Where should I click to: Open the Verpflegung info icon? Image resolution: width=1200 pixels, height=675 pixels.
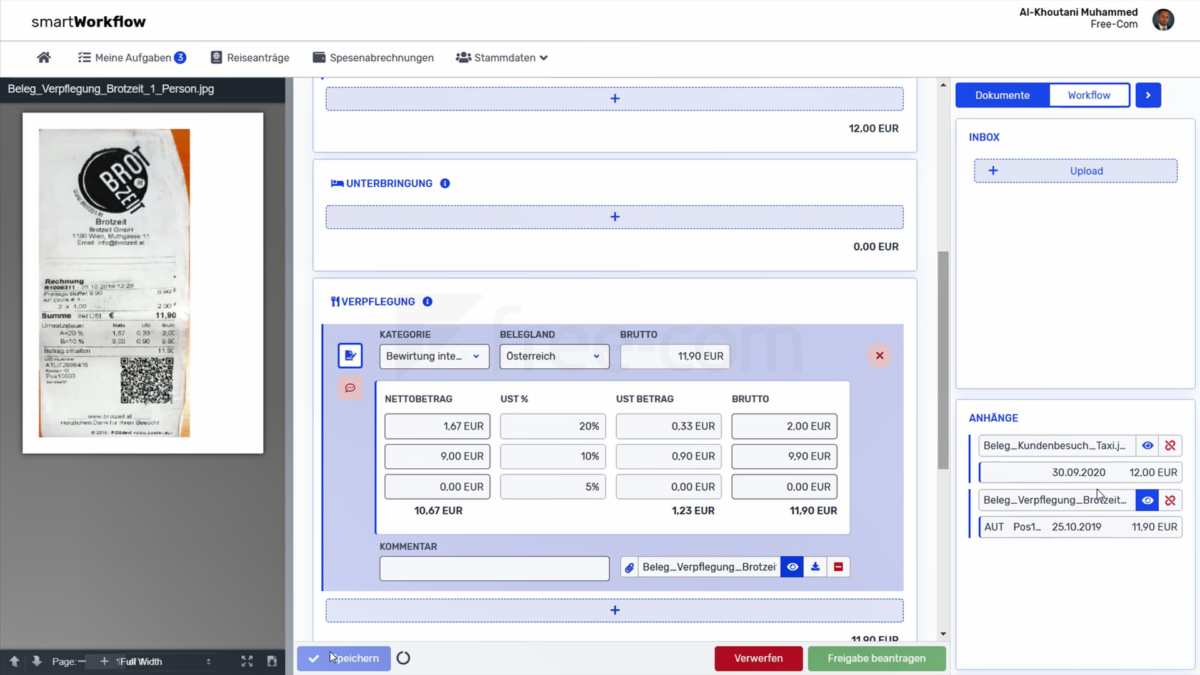[x=427, y=301]
